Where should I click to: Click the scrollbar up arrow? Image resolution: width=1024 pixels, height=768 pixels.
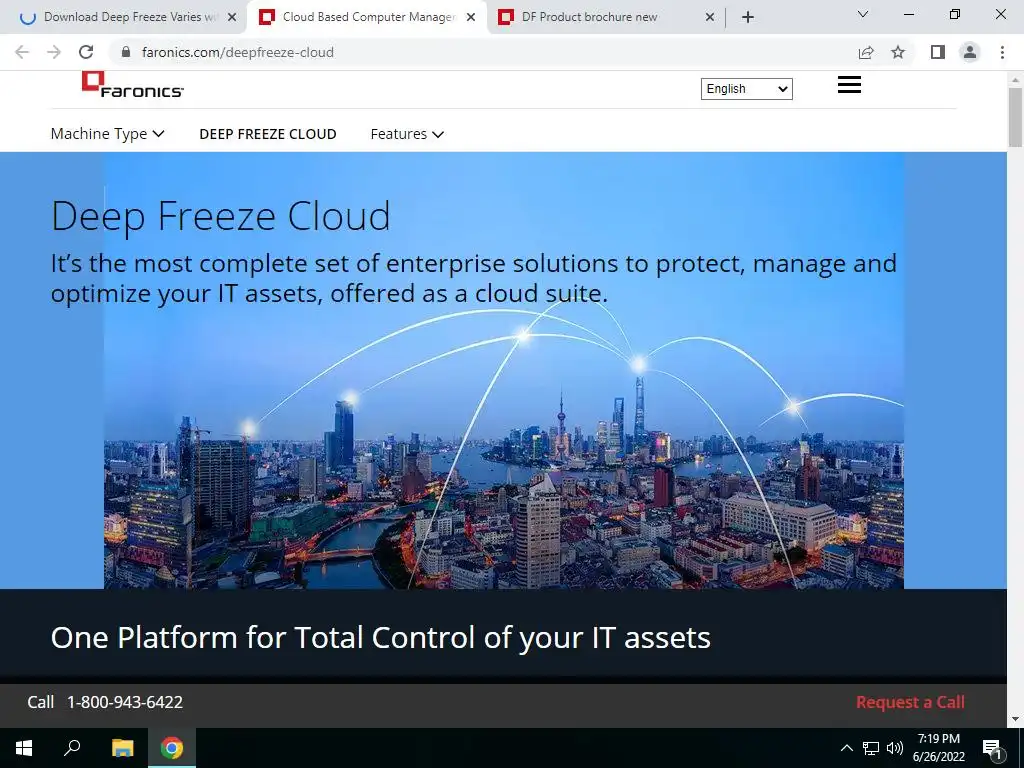pyautogui.click(x=1015, y=80)
